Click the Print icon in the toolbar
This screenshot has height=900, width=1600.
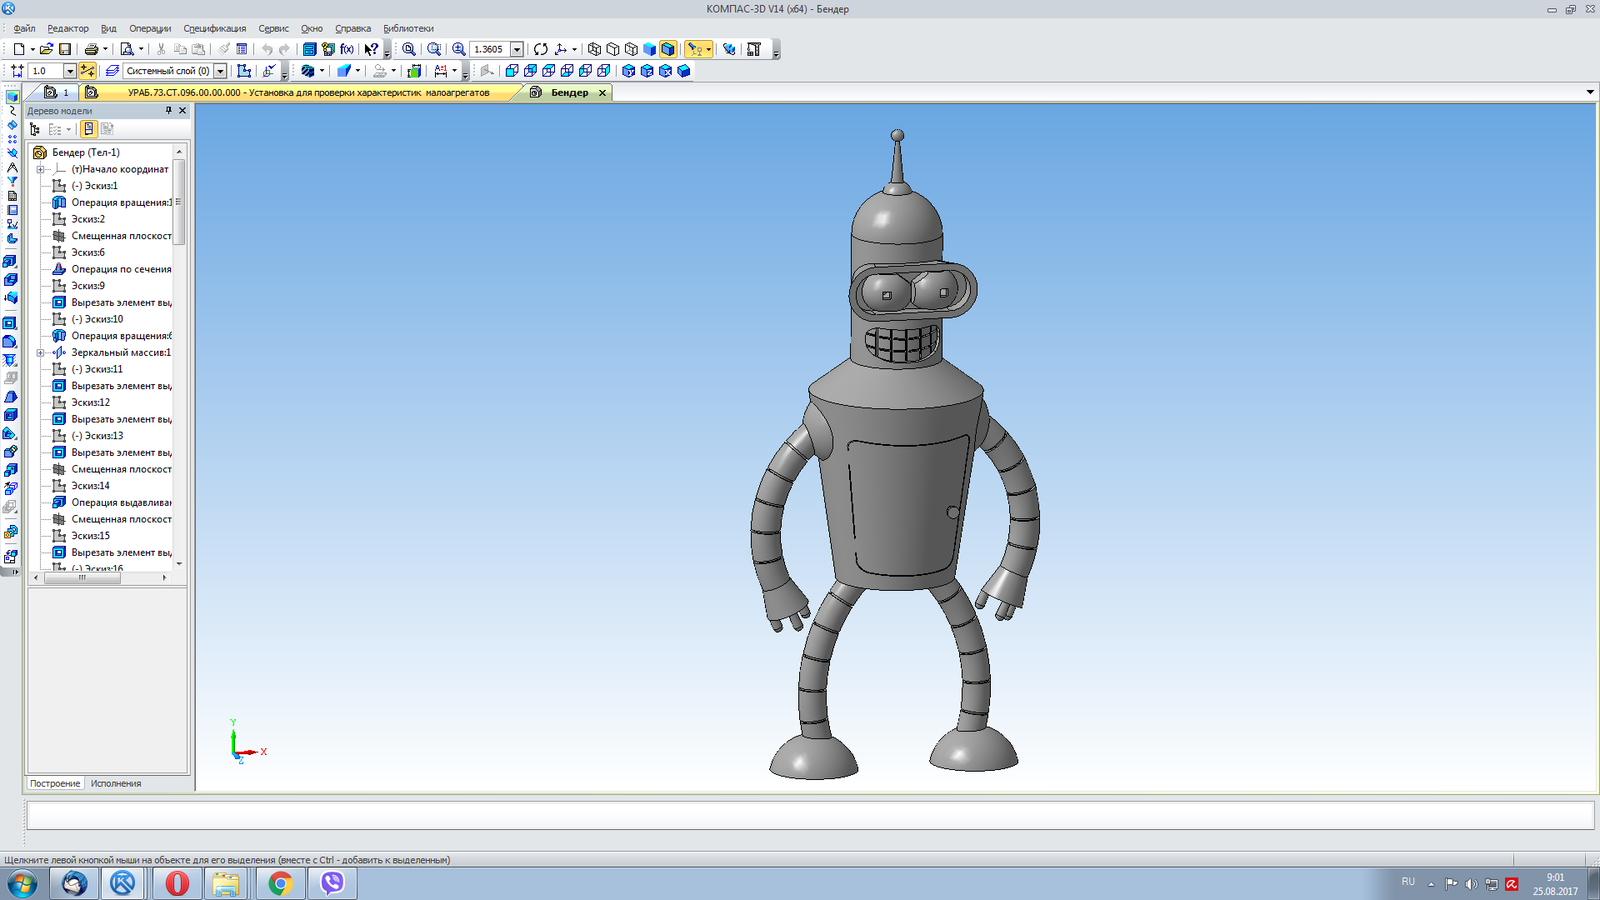(x=91, y=49)
